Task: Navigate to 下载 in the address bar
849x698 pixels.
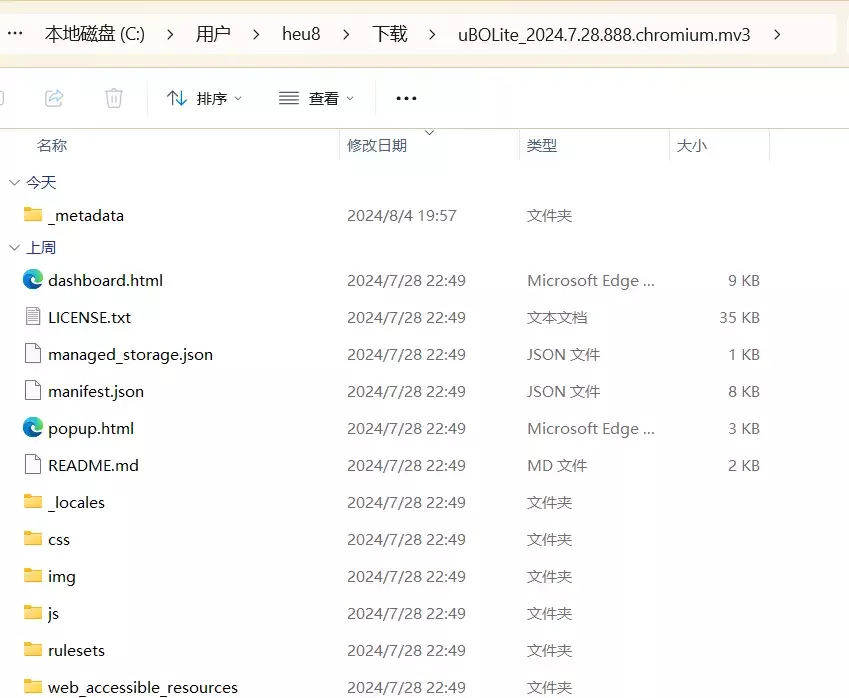Action: (390, 34)
